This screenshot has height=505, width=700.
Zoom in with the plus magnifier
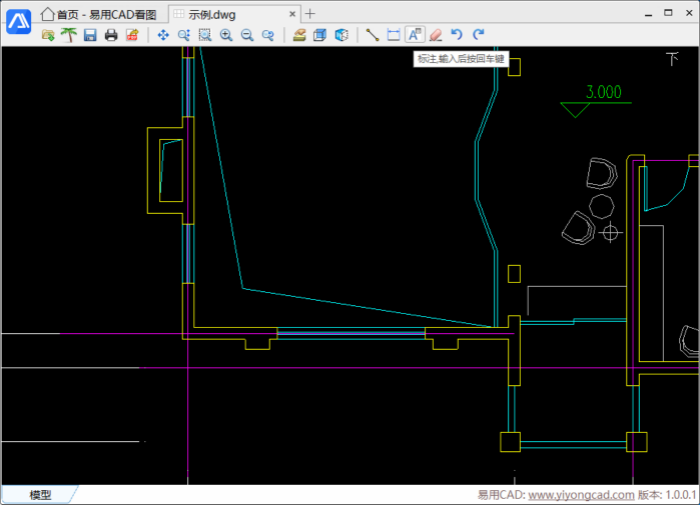coord(226,35)
